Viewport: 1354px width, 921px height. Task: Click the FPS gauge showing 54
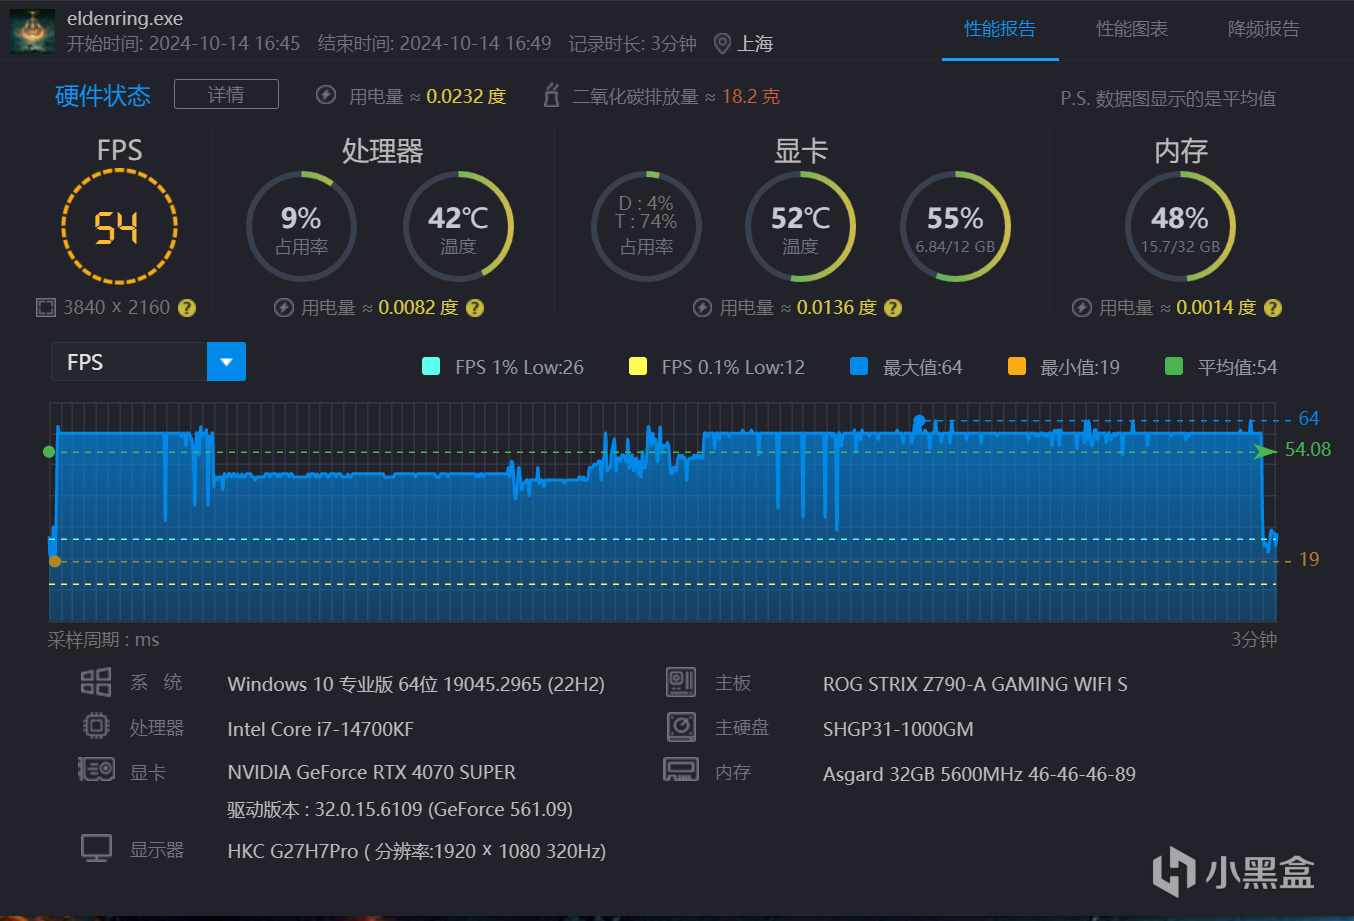(x=119, y=226)
